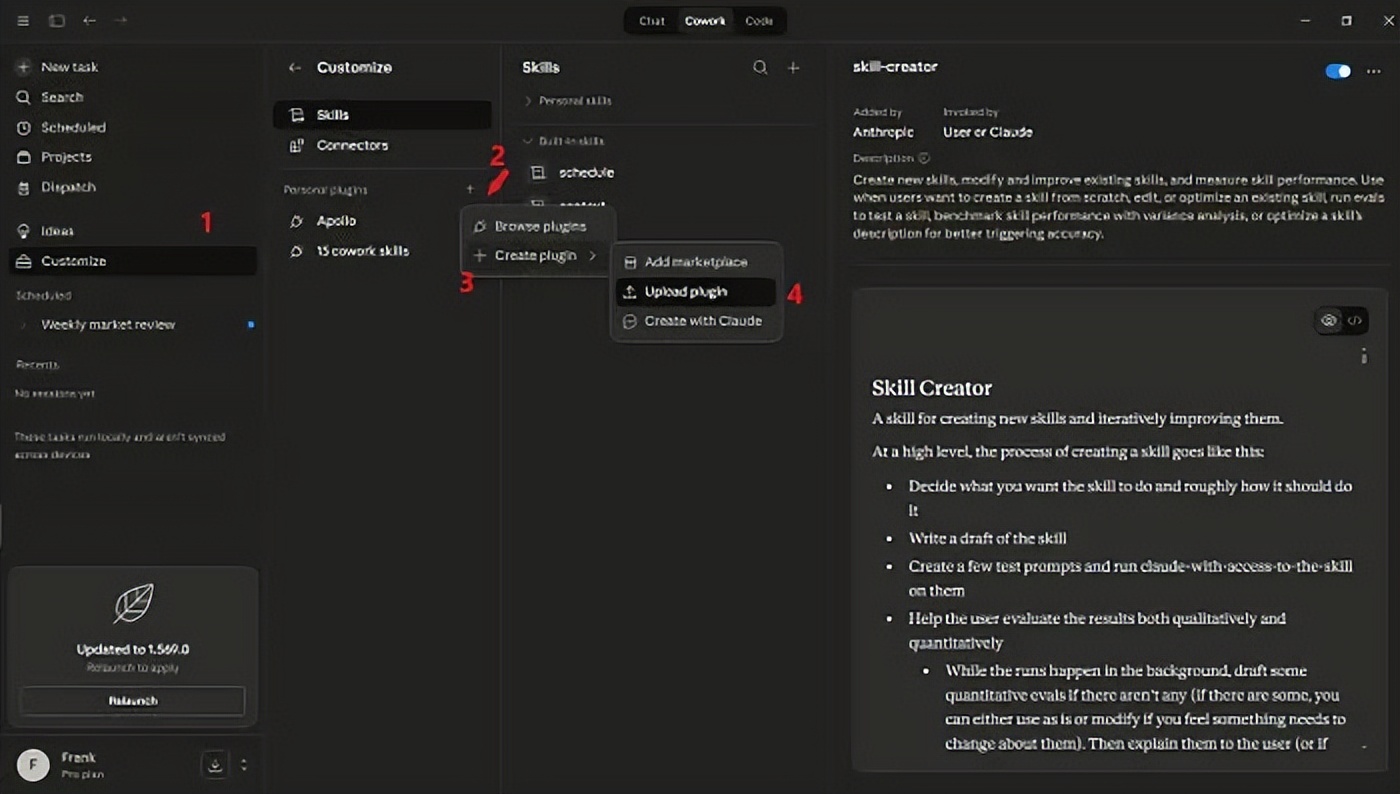The height and width of the screenshot is (794, 1400).
Task: Click the info icon beside Description
Action: tap(924, 158)
